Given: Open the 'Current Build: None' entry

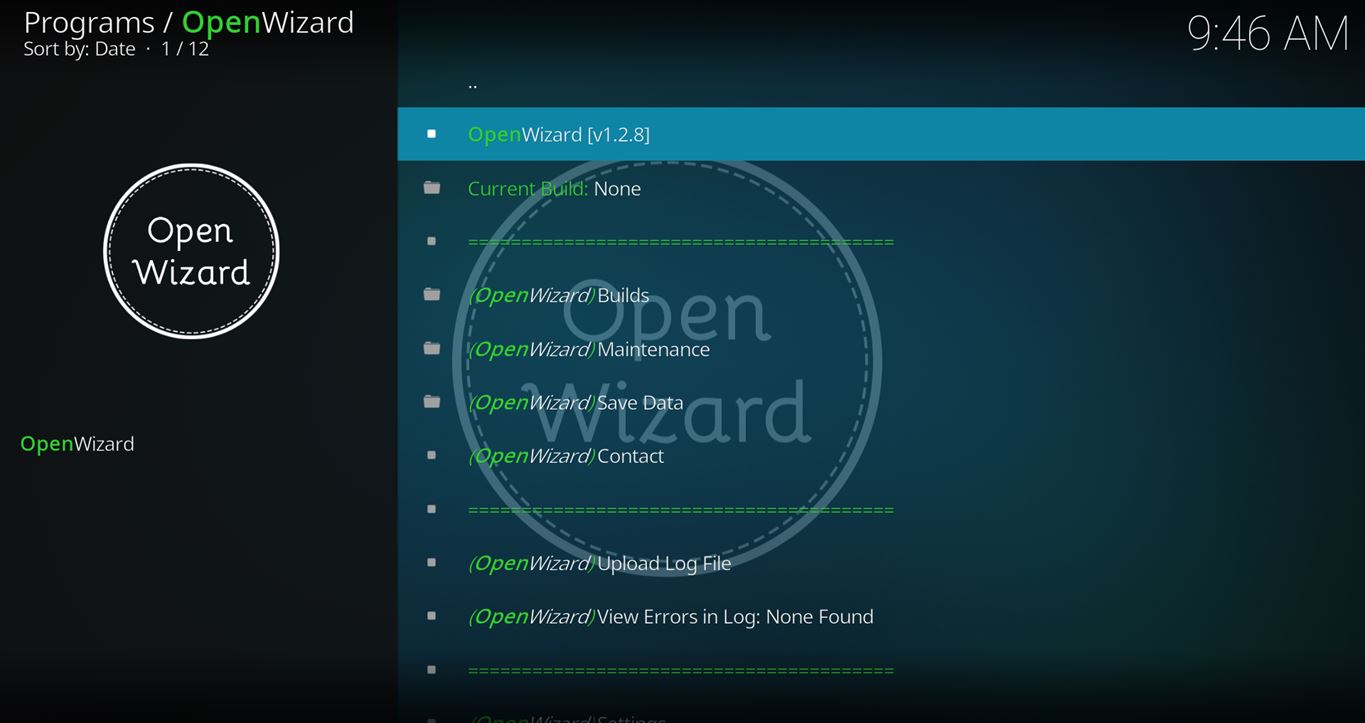Looking at the screenshot, I should point(554,188).
